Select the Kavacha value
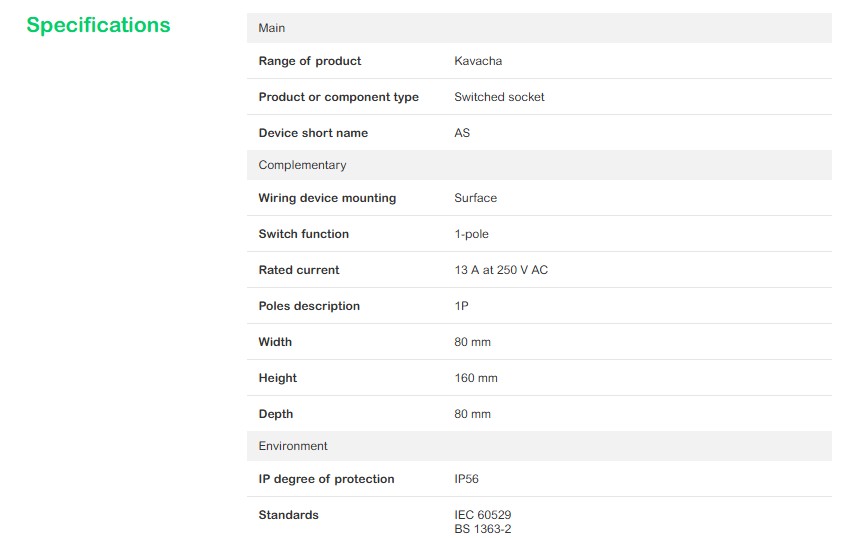 click(x=478, y=61)
